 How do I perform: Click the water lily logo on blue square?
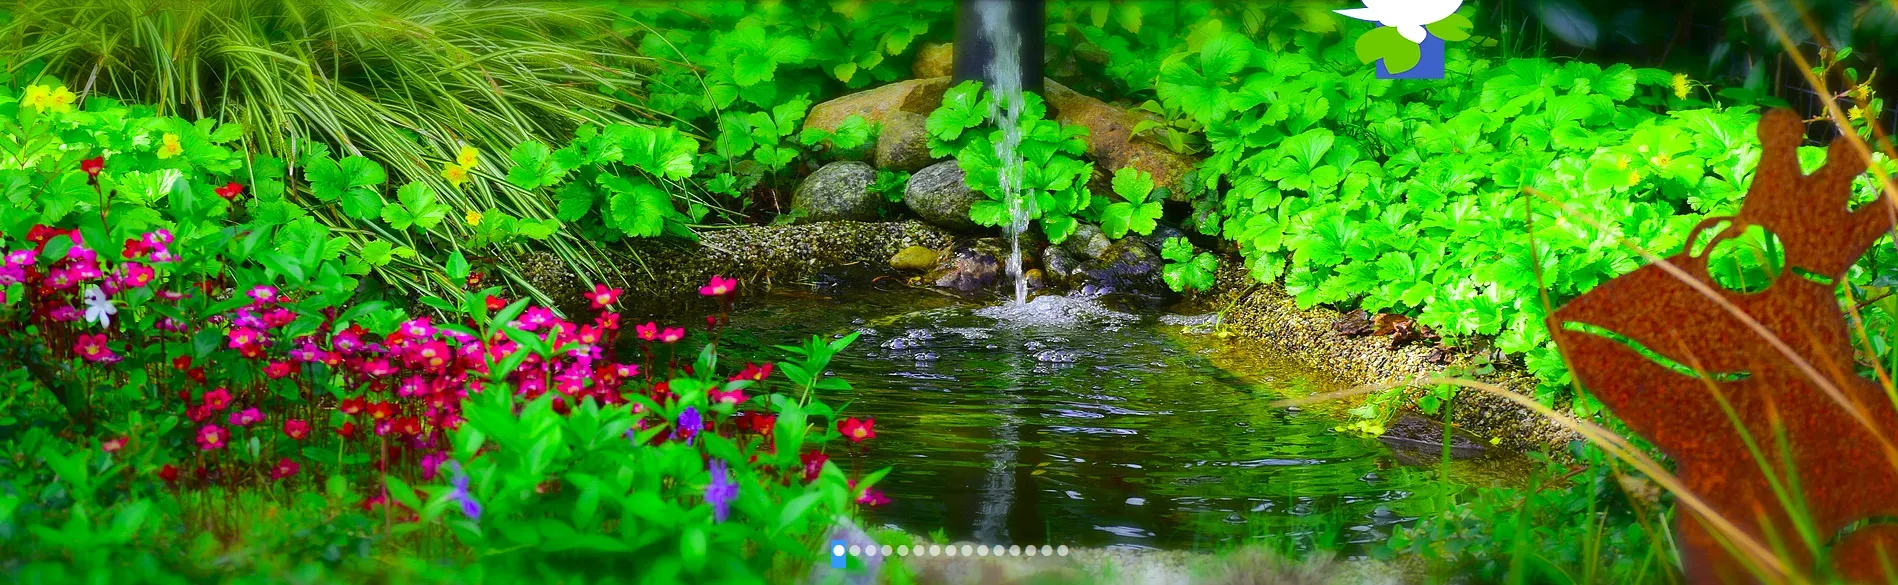pos(1405,38)
